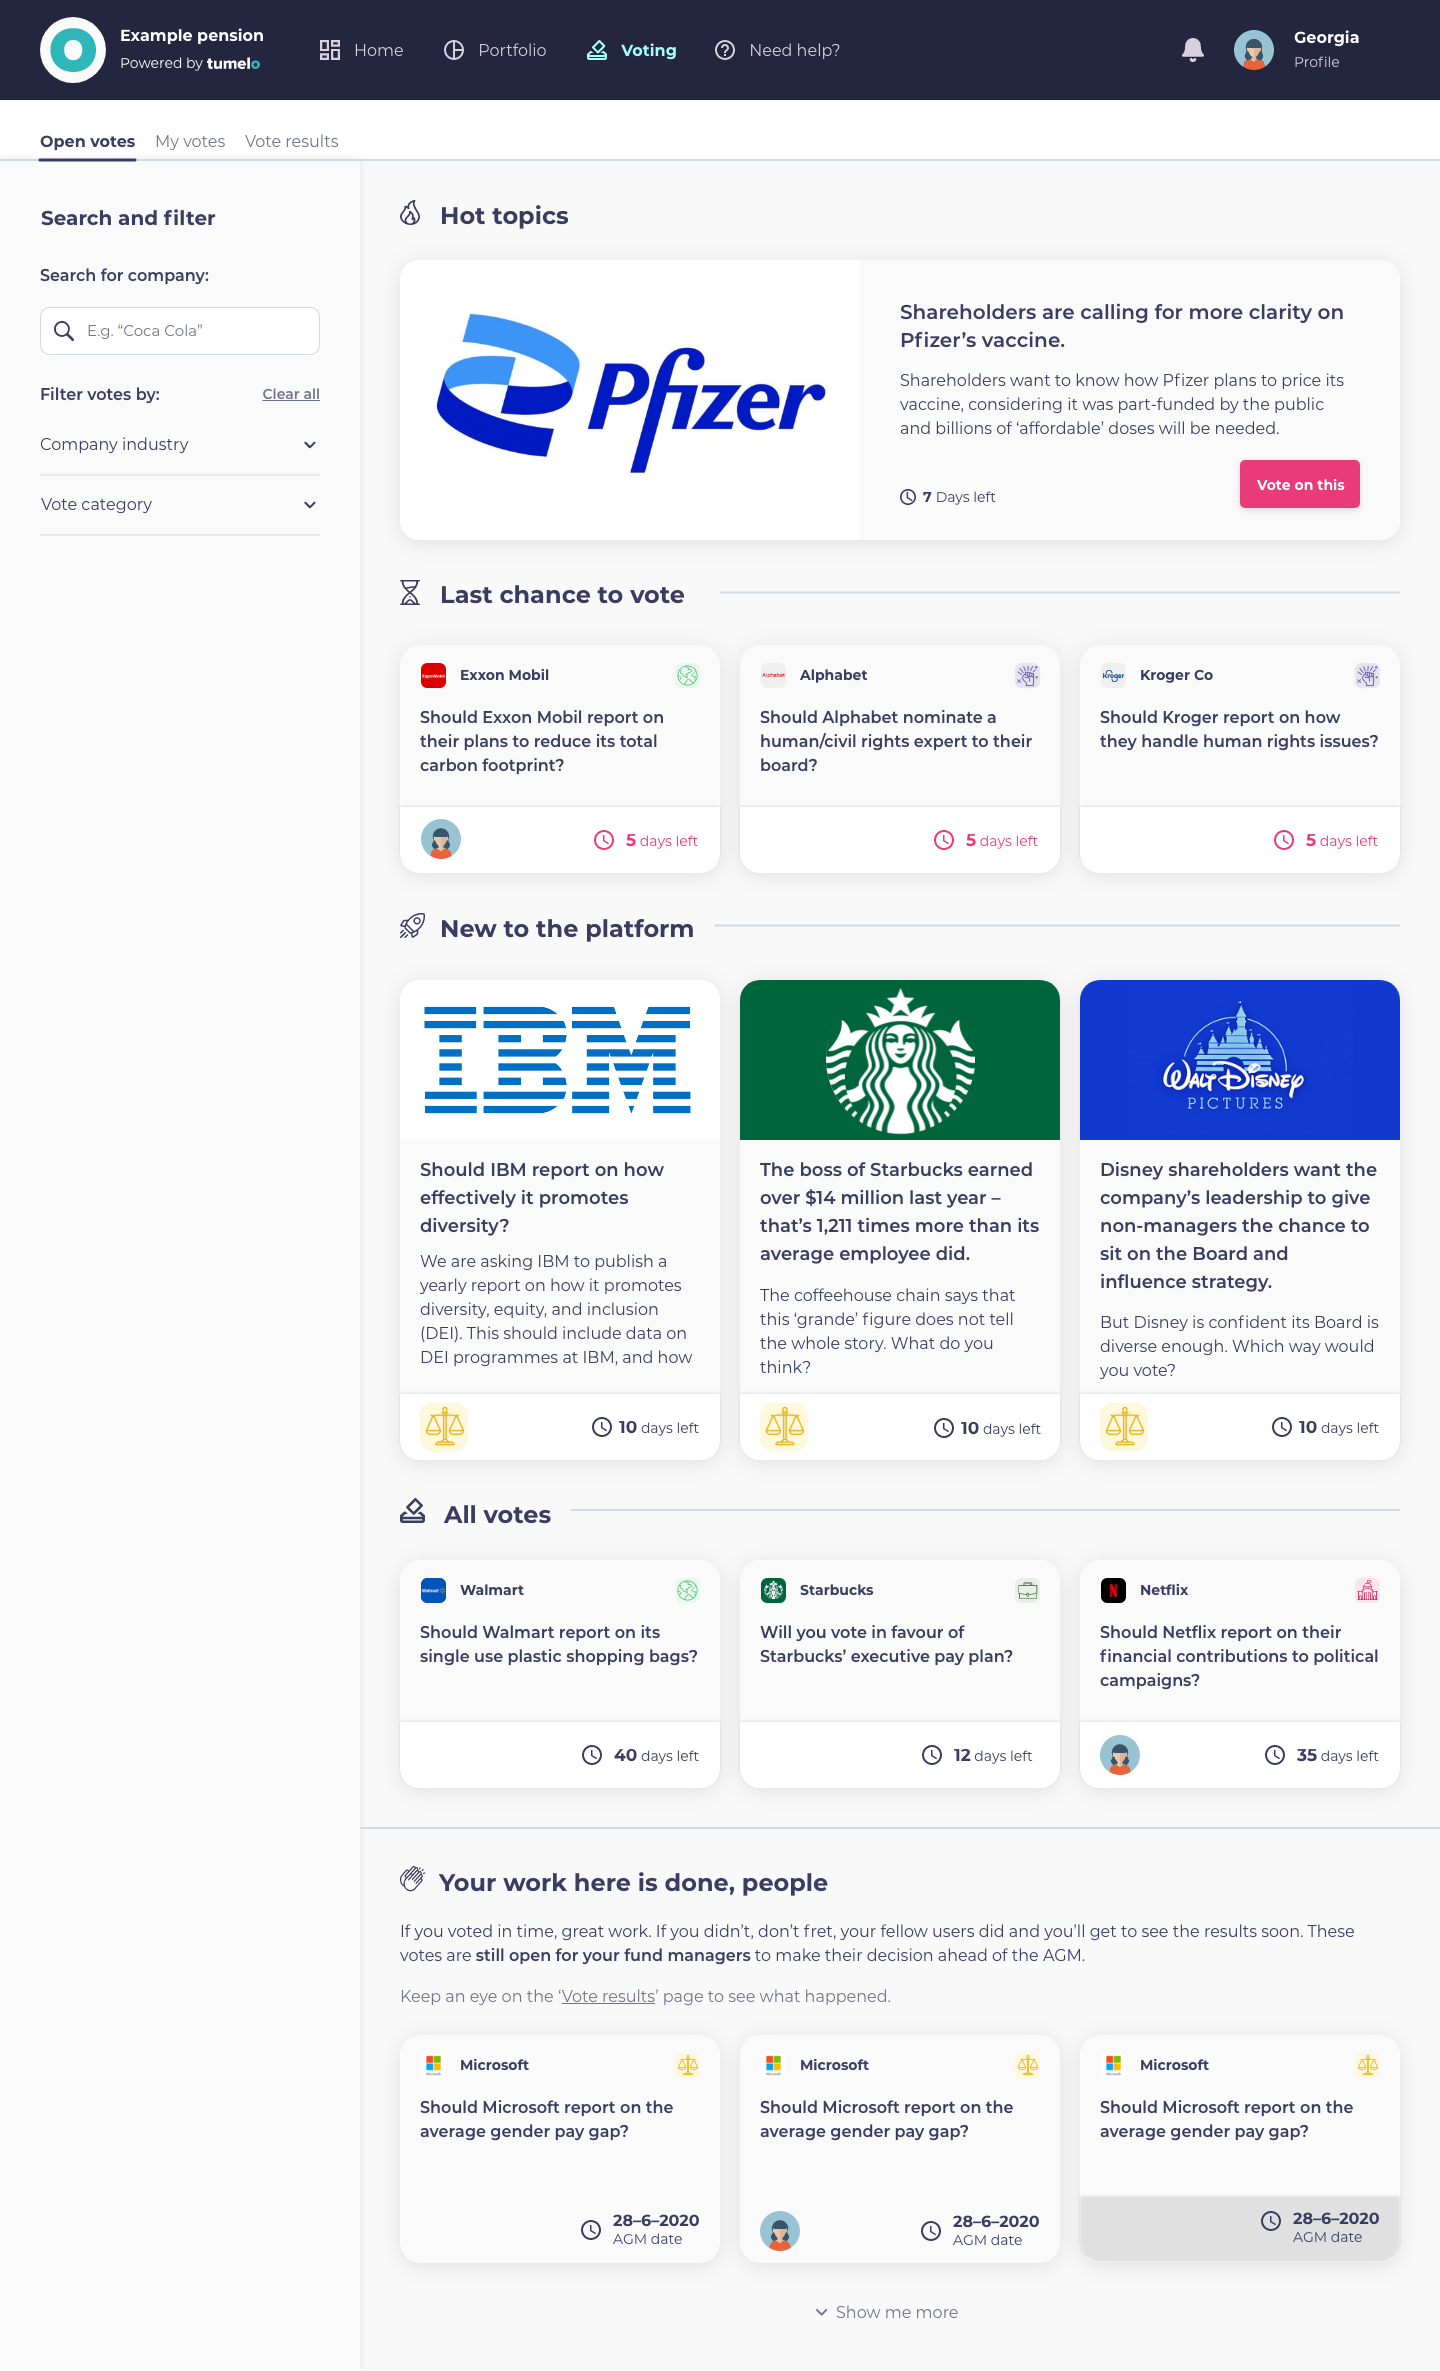Open the Walt Disney Pictures banner image

point(1240,1060)
